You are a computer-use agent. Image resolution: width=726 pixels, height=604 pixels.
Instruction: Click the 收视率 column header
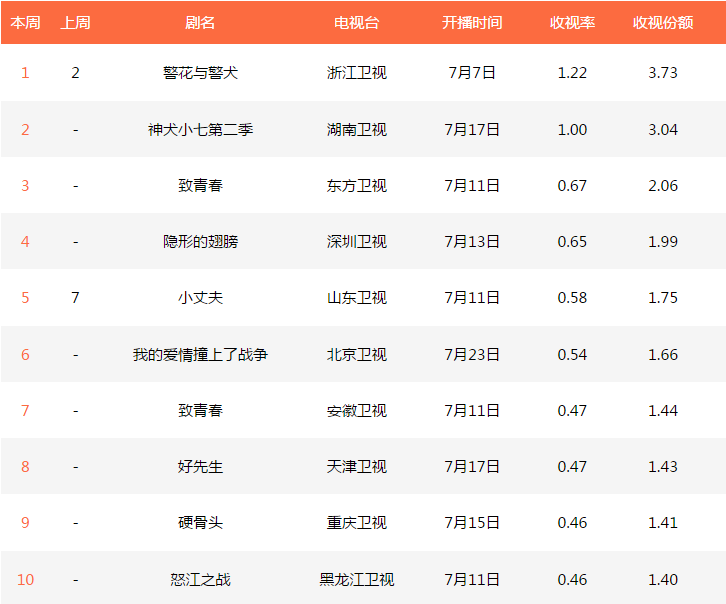coord(572,22)
